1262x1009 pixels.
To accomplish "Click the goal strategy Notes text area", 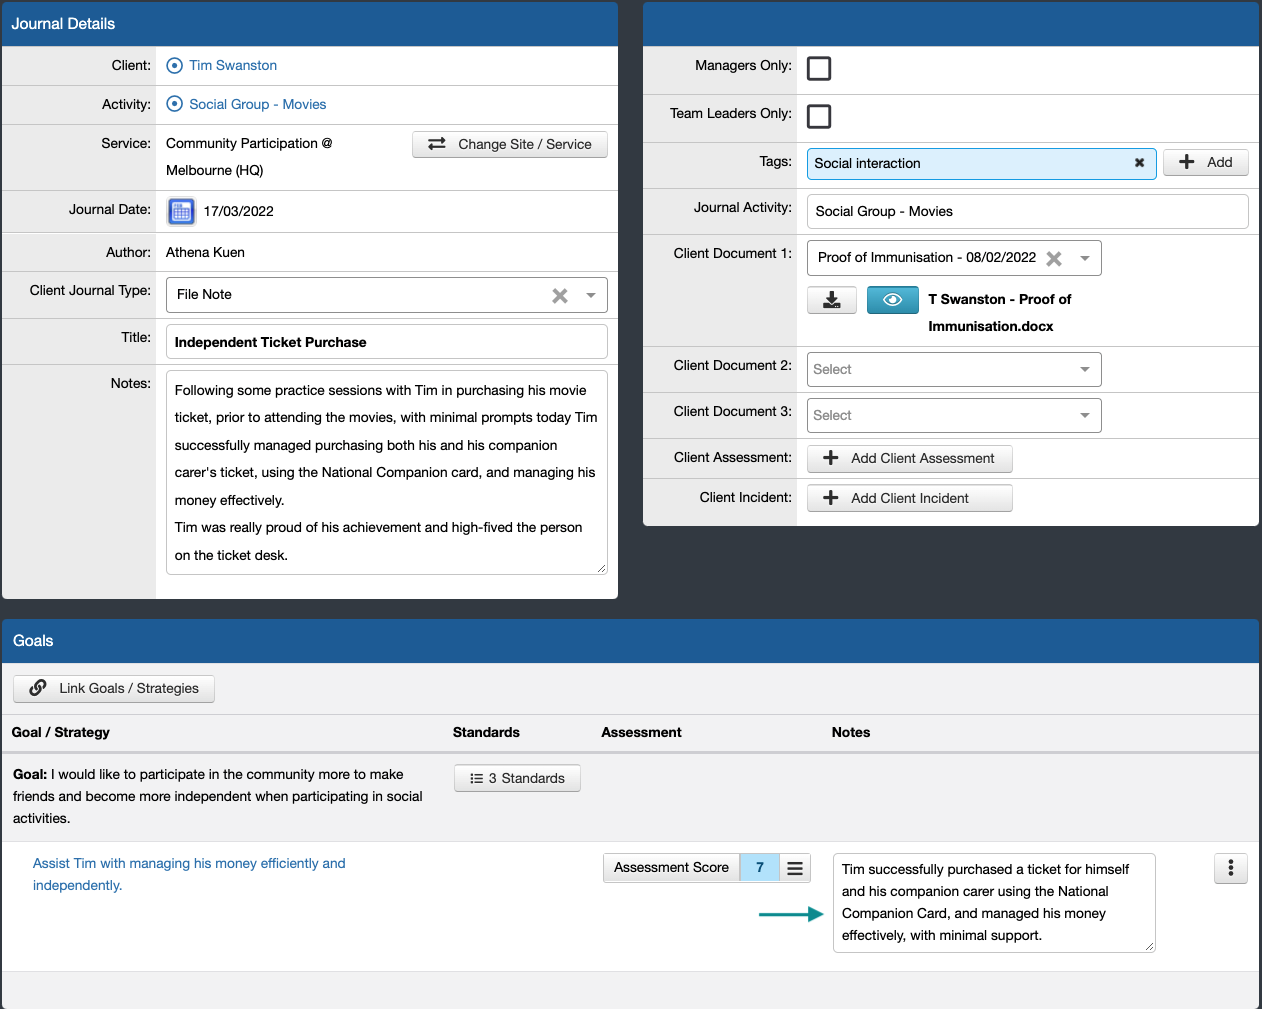I will click(x=994, y=903).
